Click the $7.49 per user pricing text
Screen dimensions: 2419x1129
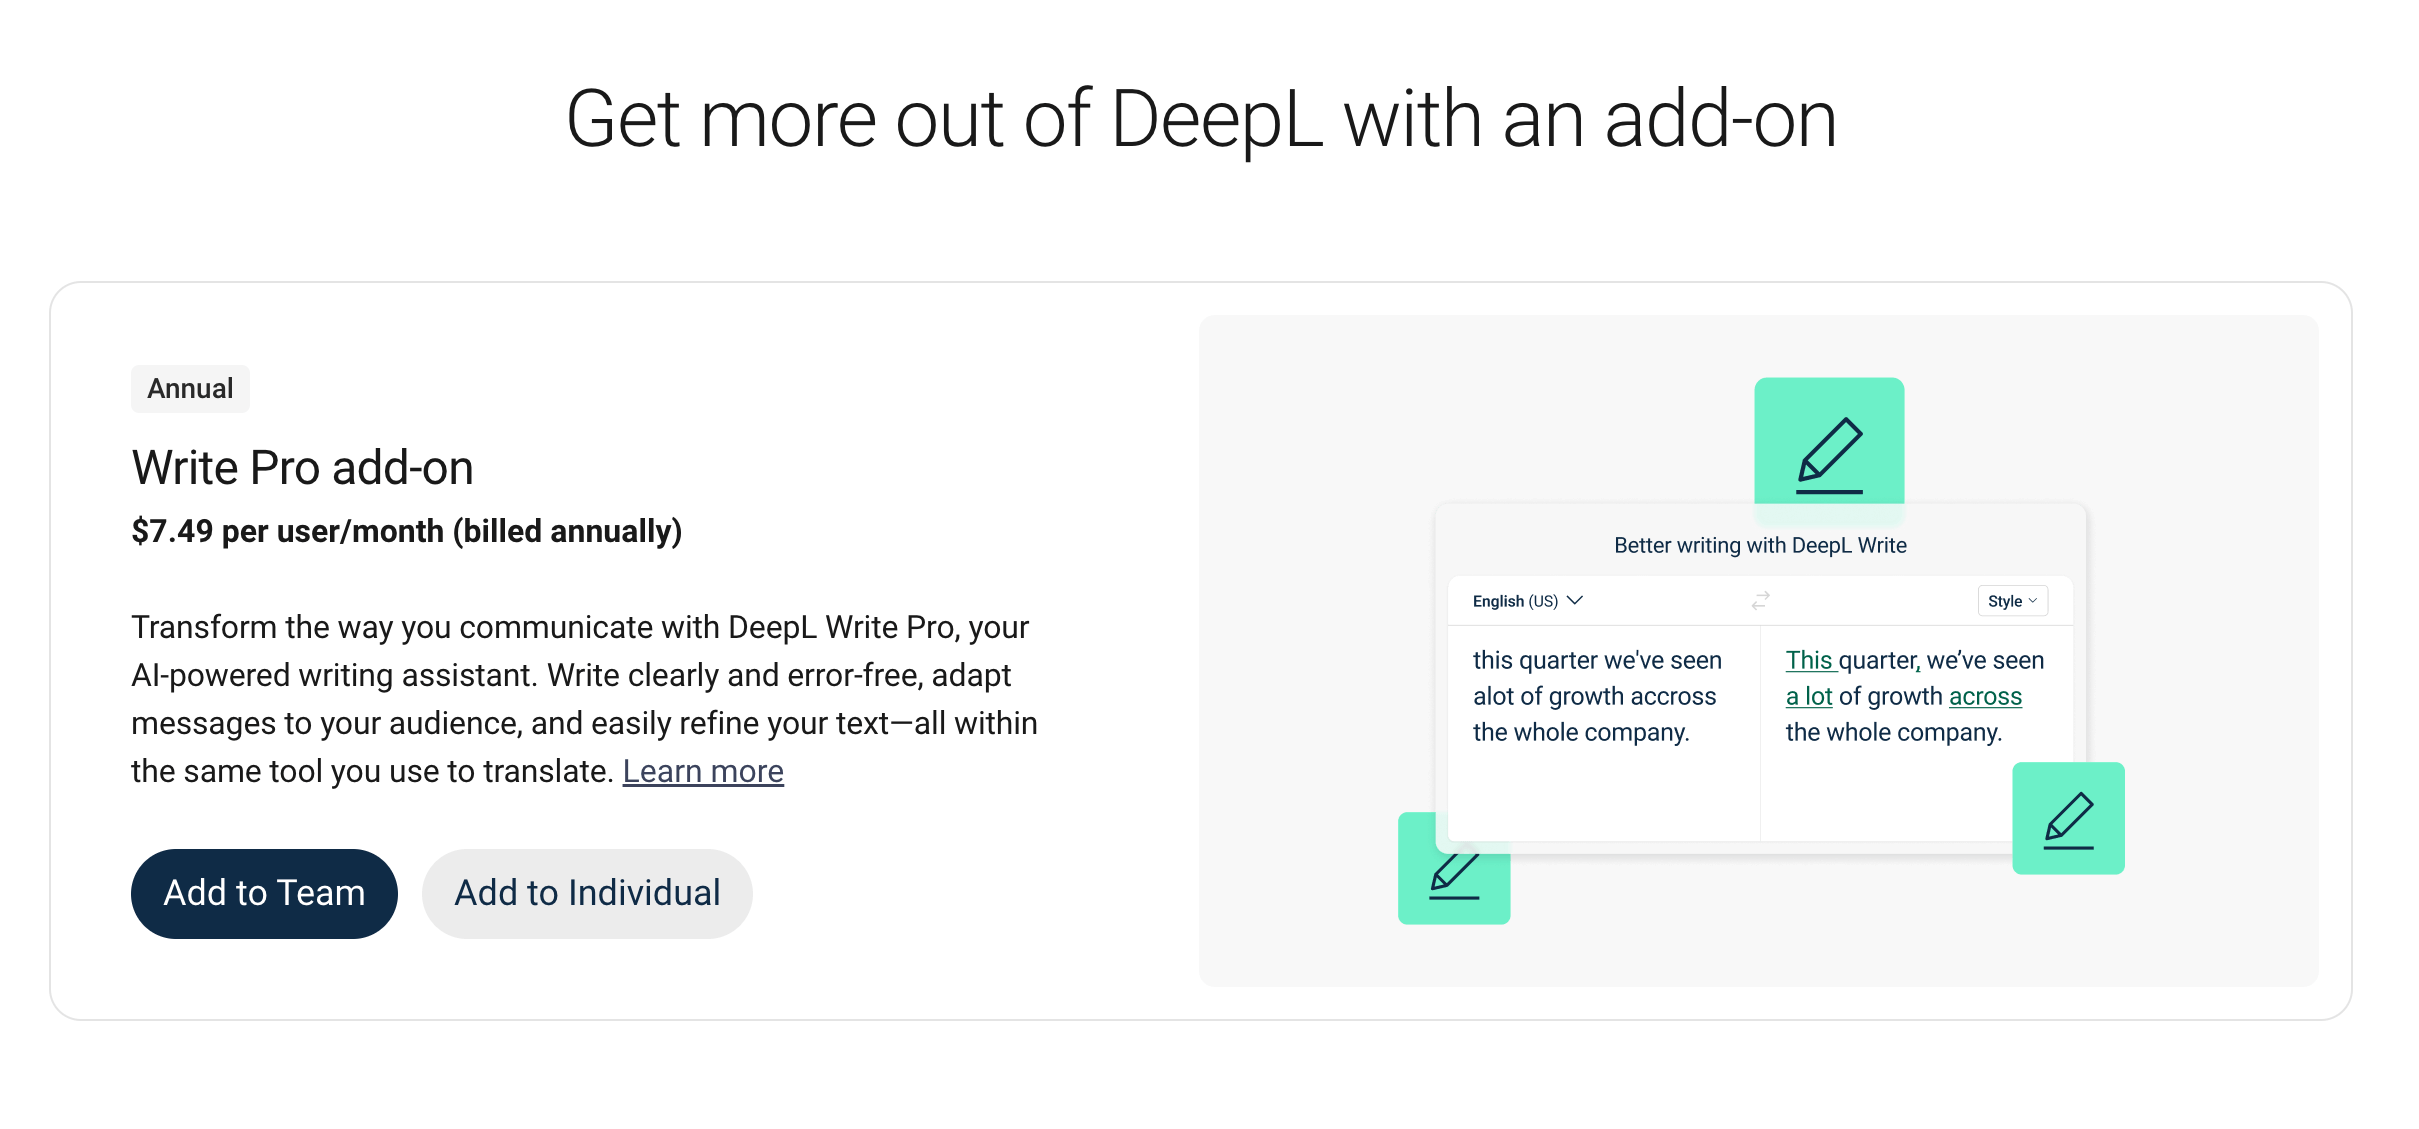click(406, 531)
